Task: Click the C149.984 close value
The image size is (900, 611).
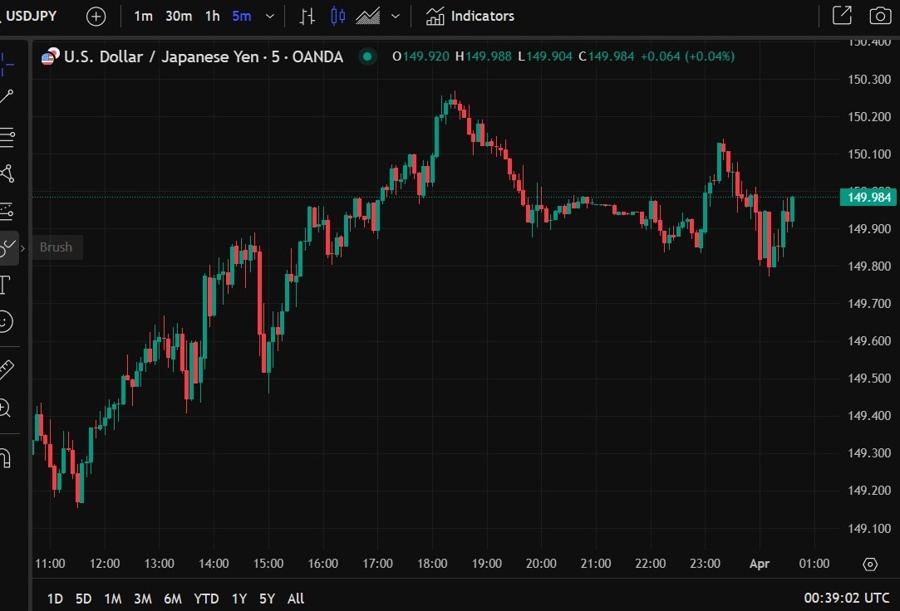Action: point(606,56)
